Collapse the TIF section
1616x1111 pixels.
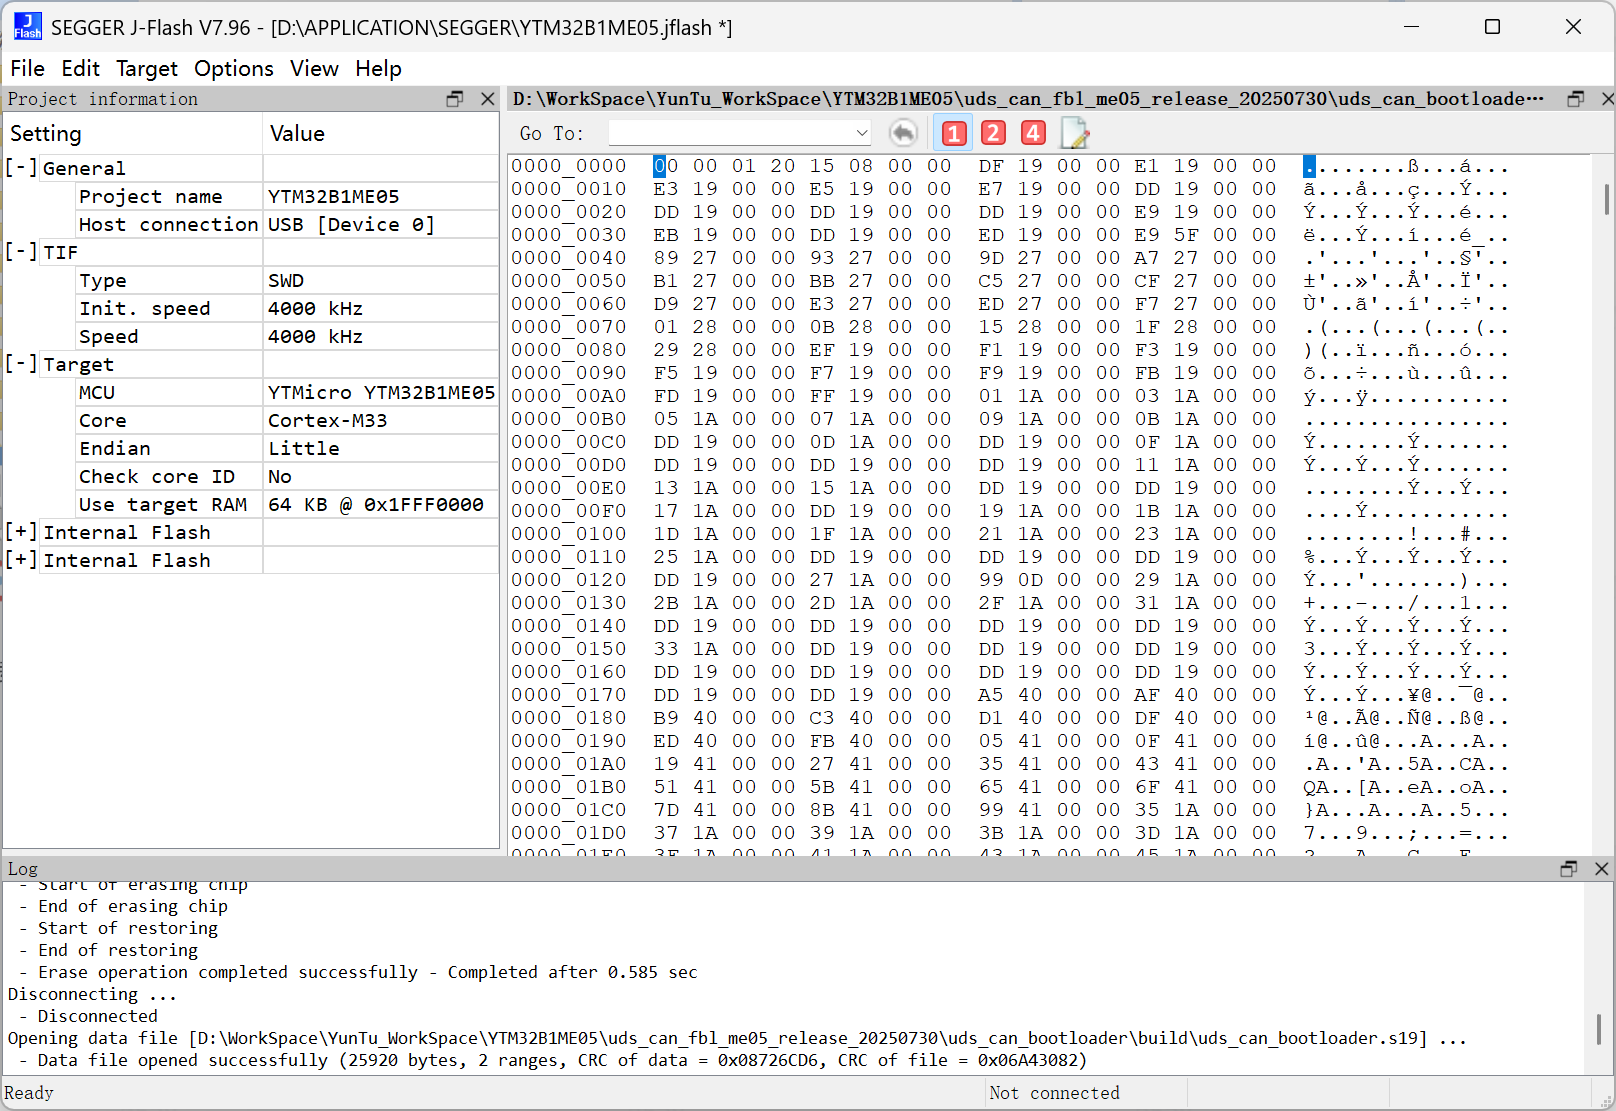click(21, 252)
